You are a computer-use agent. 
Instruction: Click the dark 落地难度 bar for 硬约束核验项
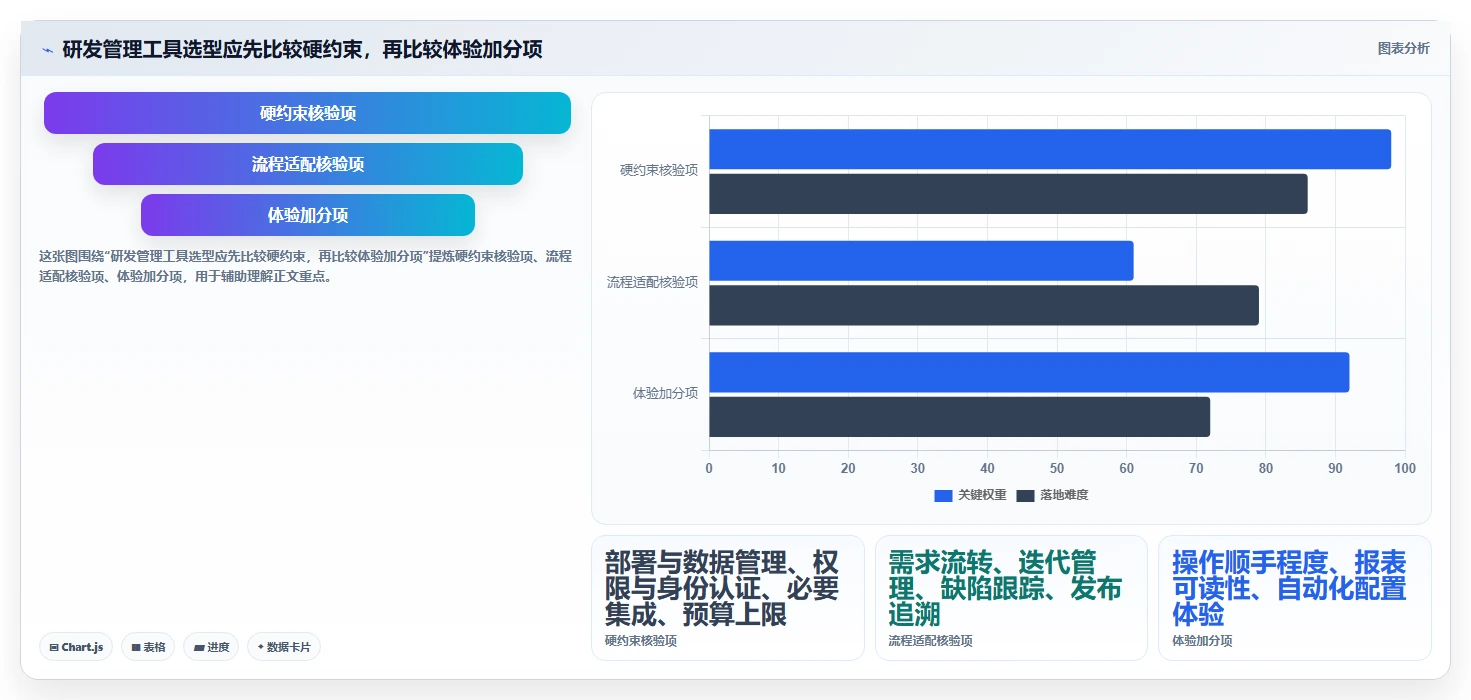coord(1008,194)
